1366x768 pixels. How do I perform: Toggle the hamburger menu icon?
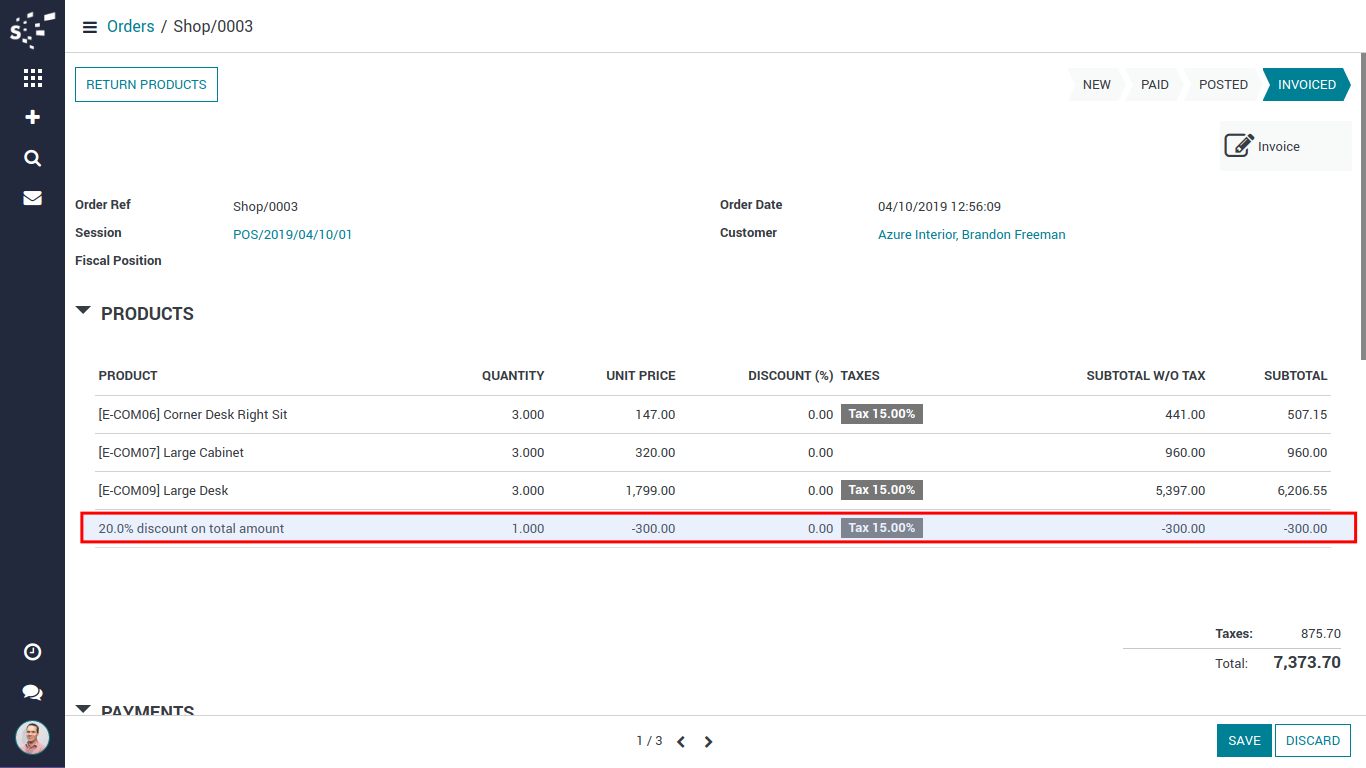pos(90,27)
